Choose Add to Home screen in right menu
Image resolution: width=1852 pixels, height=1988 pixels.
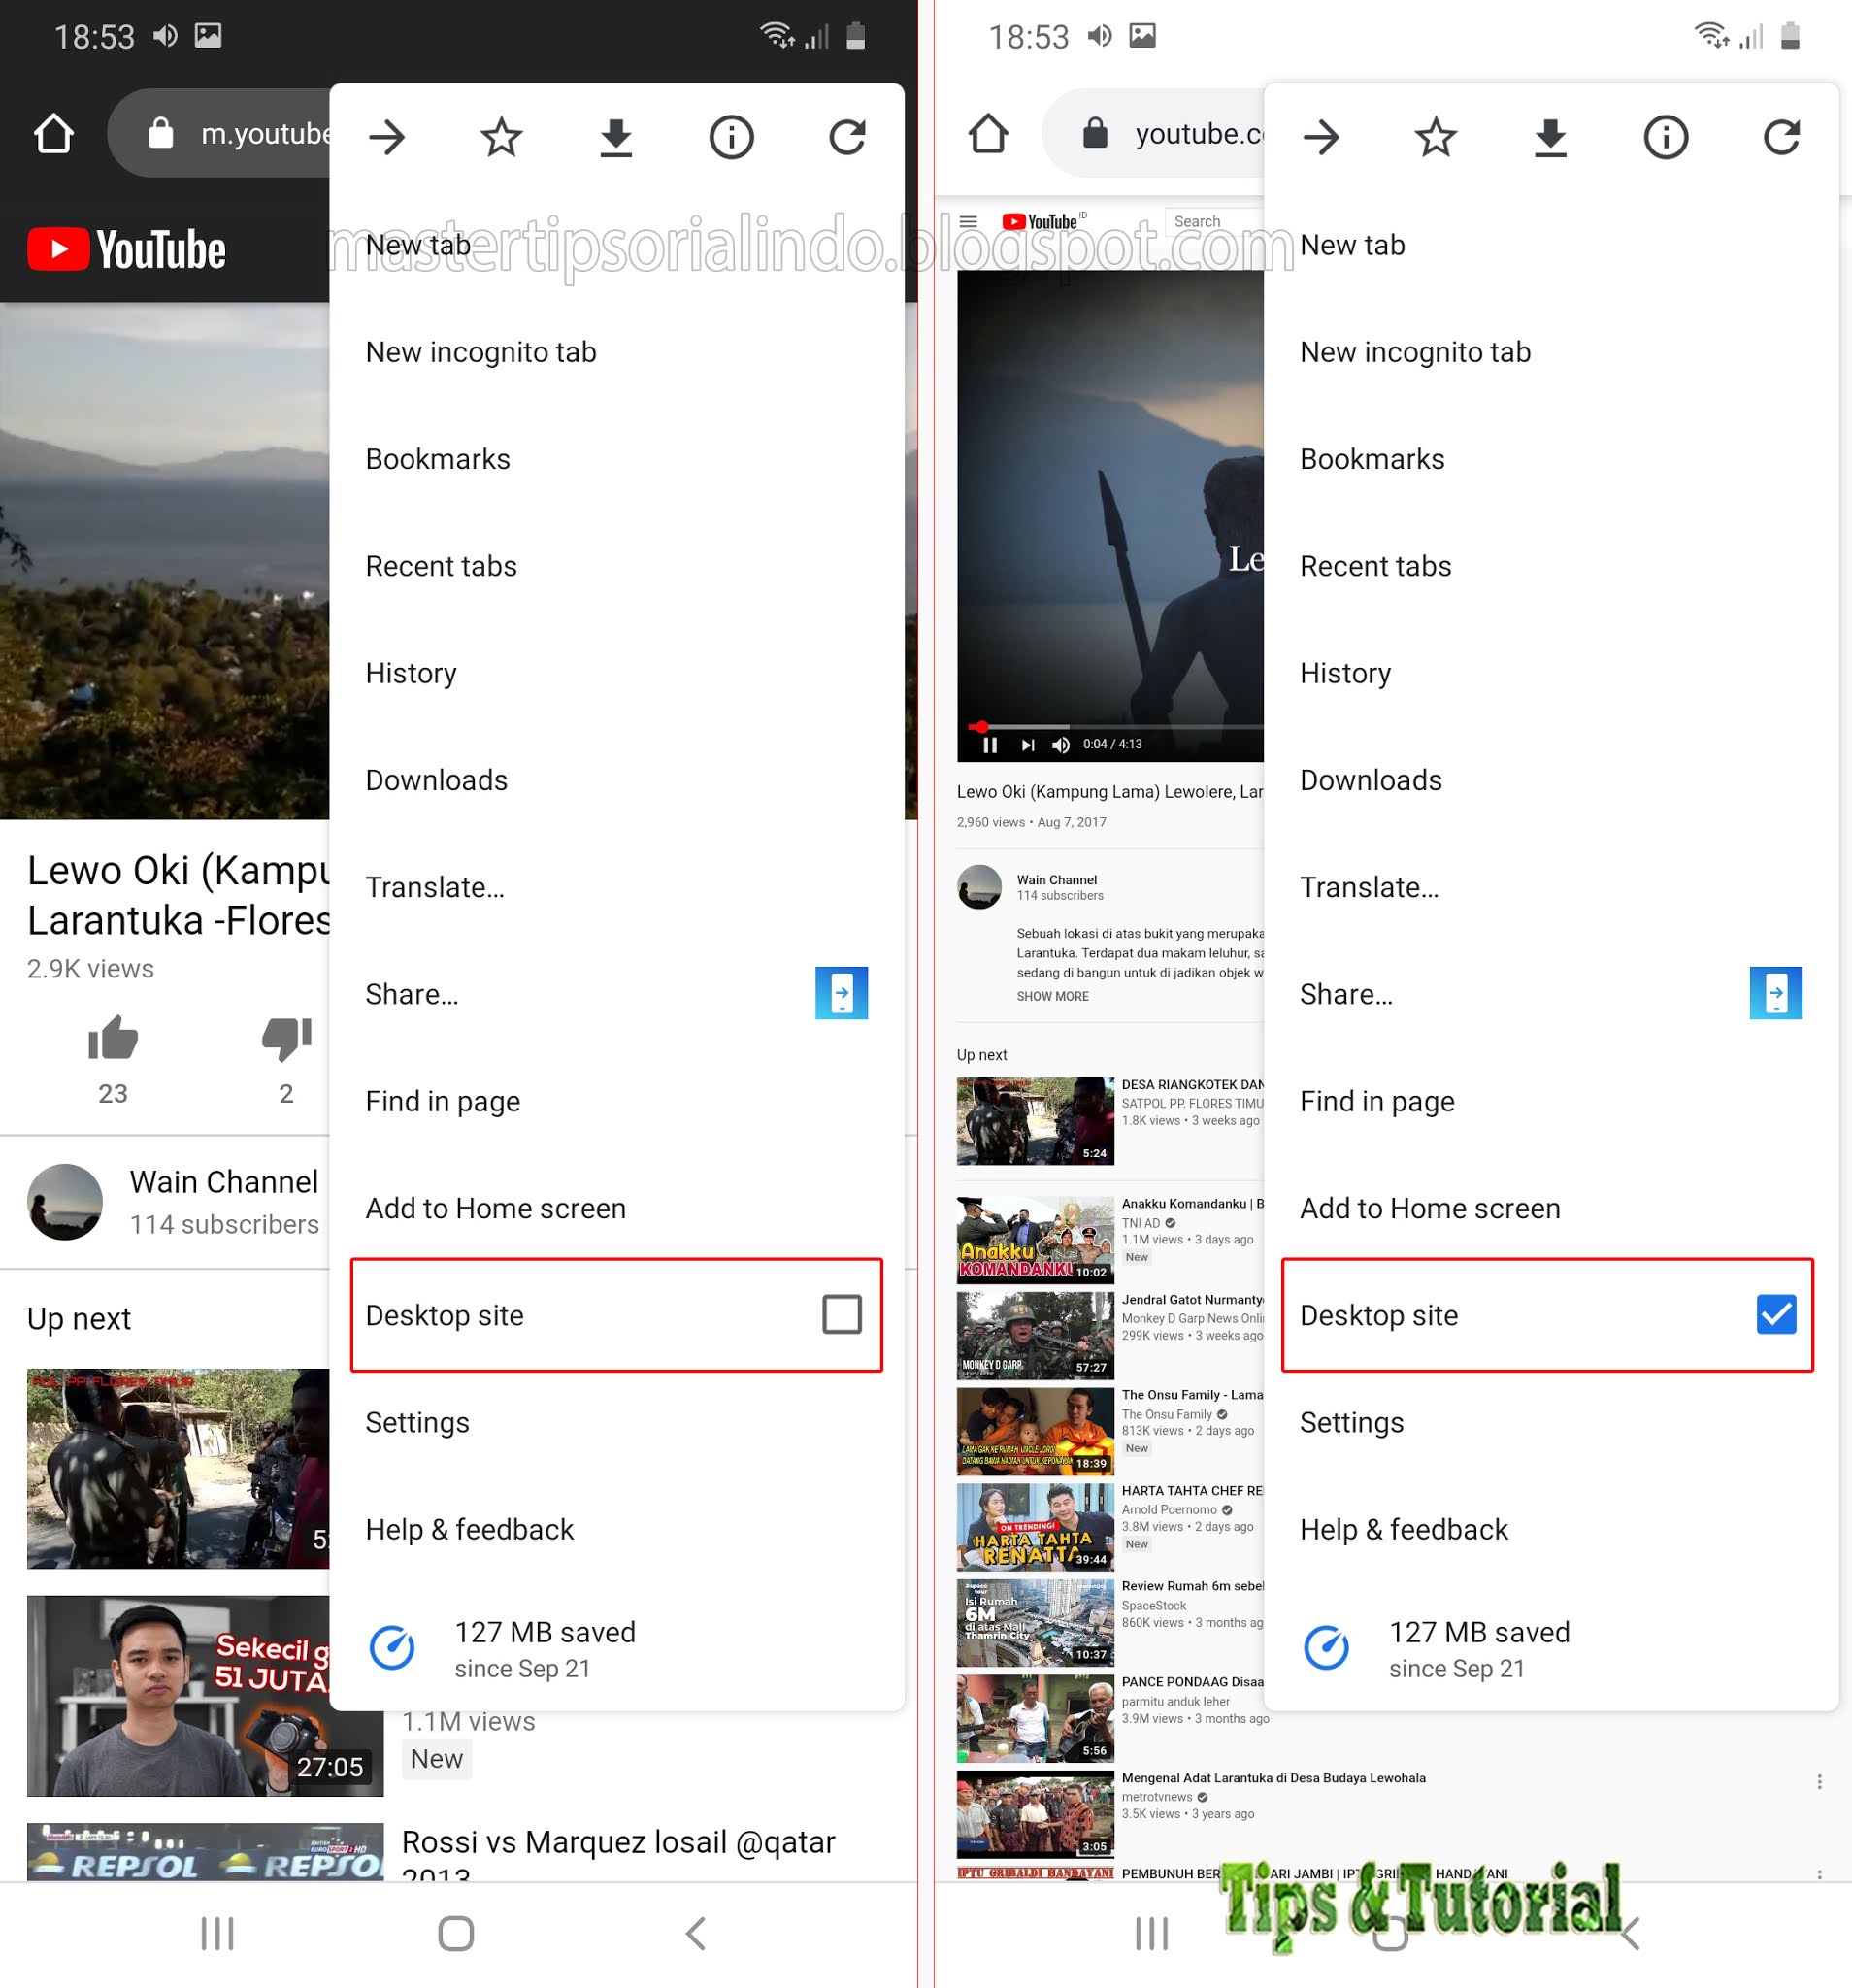pyautogui.click(x=1550, y=1208)
